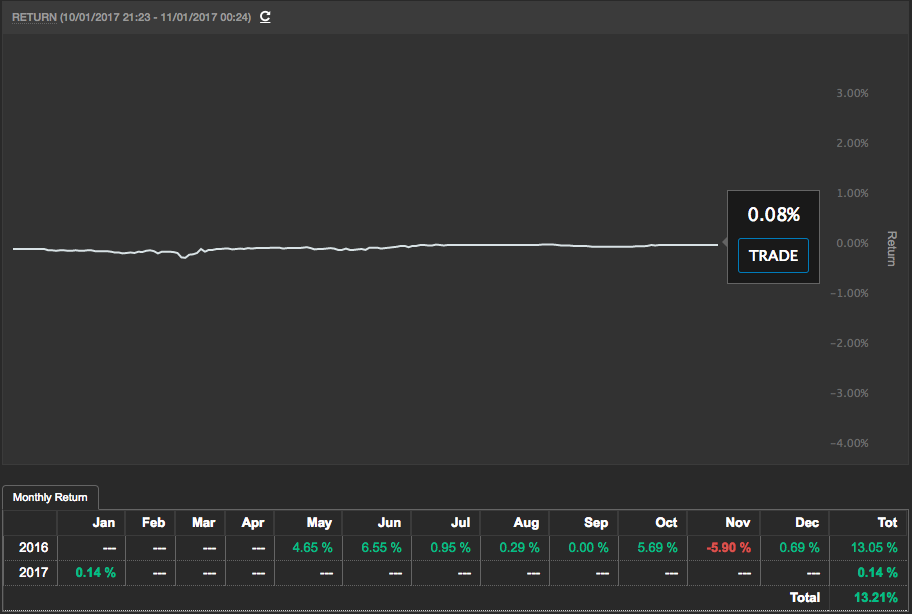Click the 0.08% value in the tooltip
The height and width of the screenshot is (614, 912).
coord(773,214)
